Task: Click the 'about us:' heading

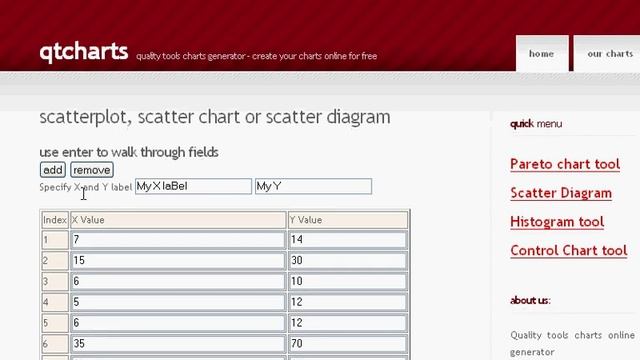Action: (x=530, y=300)
